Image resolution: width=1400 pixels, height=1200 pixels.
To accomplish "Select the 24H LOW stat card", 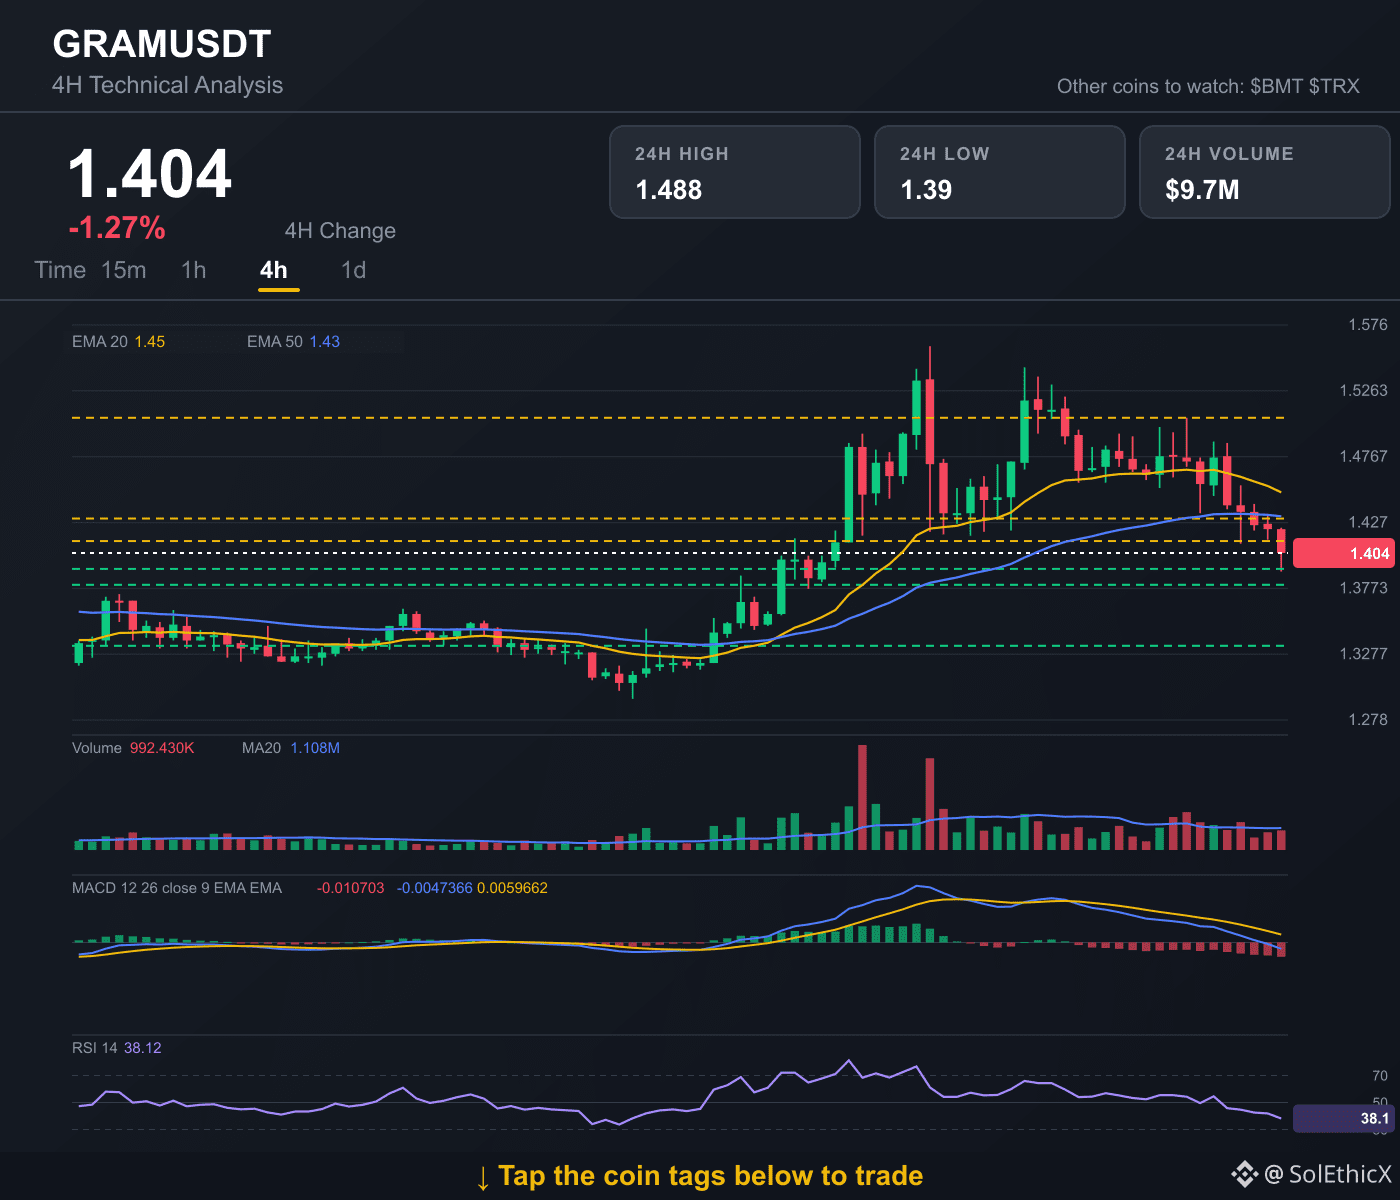I will point(1000,172).
